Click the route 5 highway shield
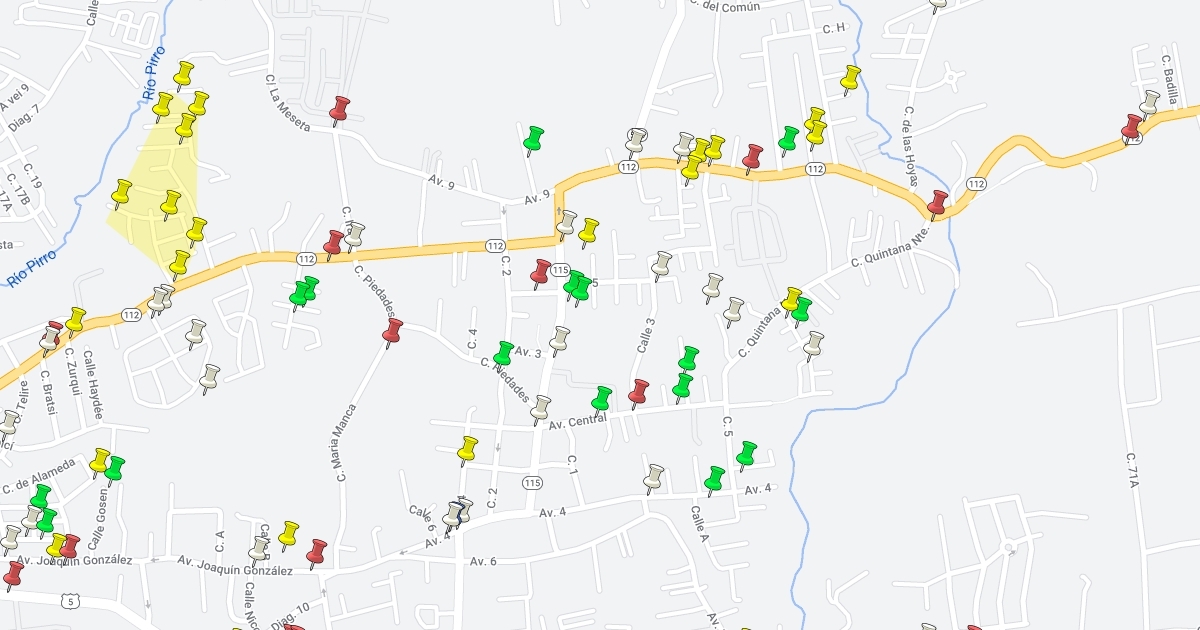Screen dimensions: 1200x630 pos(68,599)
